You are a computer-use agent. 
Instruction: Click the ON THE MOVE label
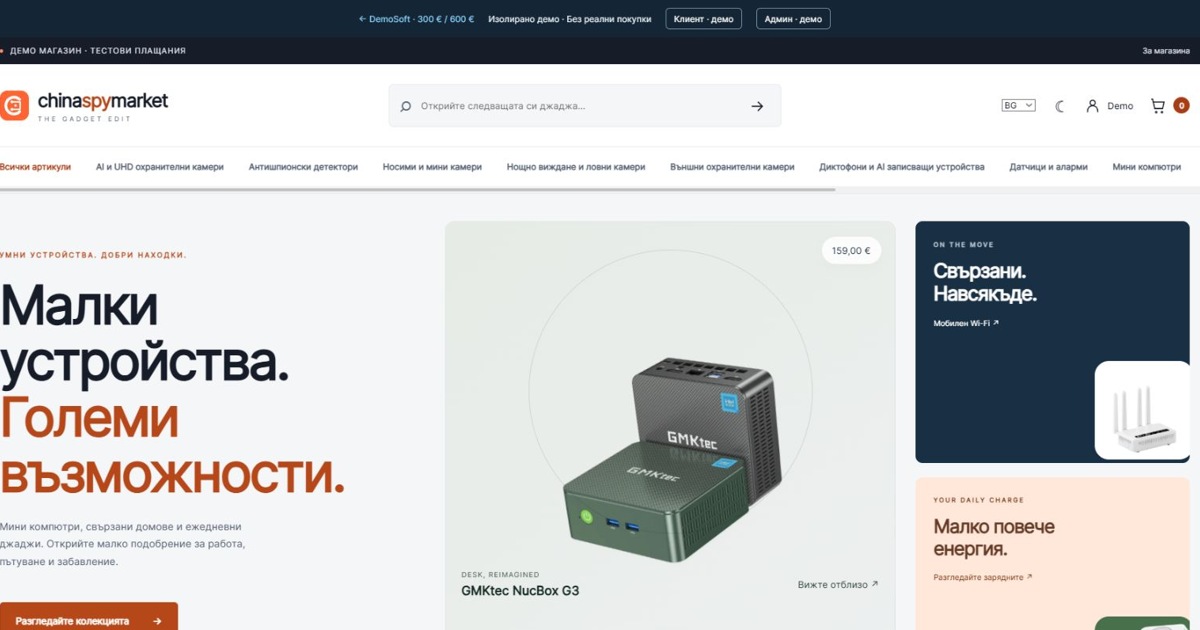[963, 245]
